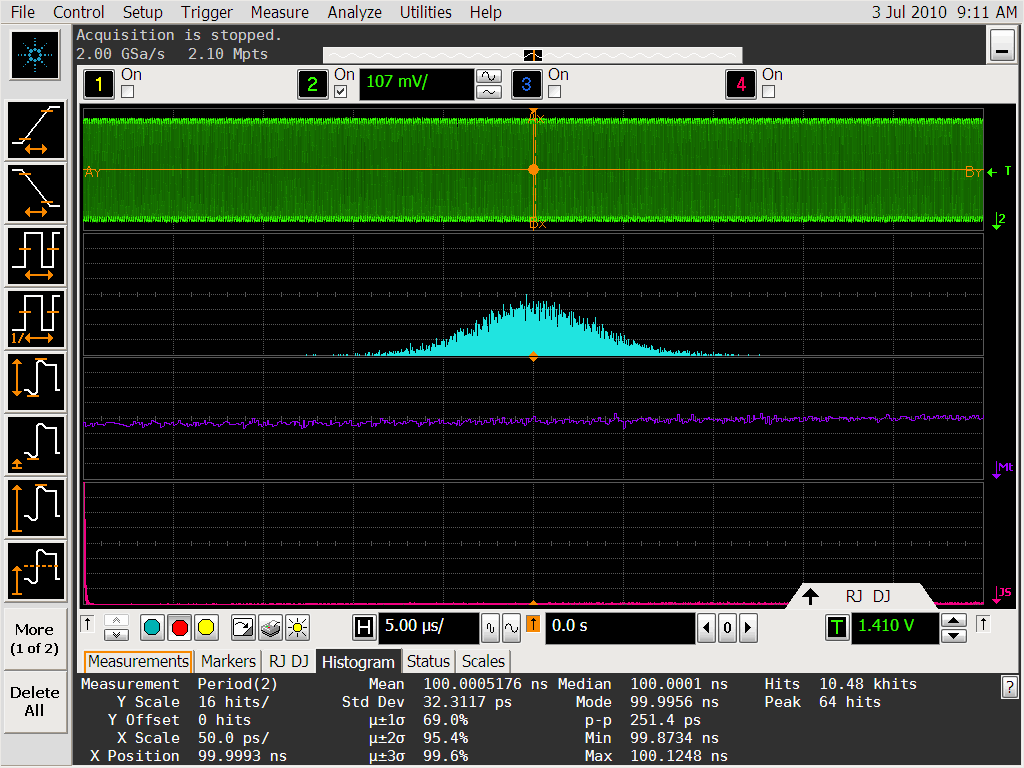Click the display intensity sun icon

click(297, 628)
